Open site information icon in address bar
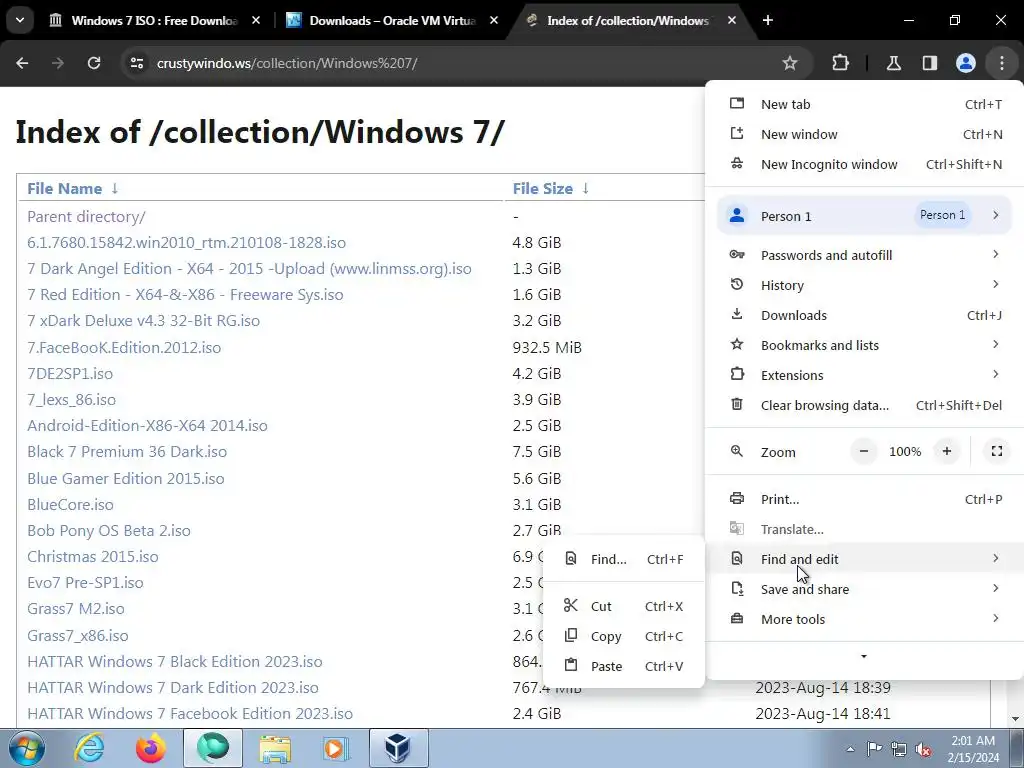The height and width of the screenshot is (768, 1024). point(136,63)
